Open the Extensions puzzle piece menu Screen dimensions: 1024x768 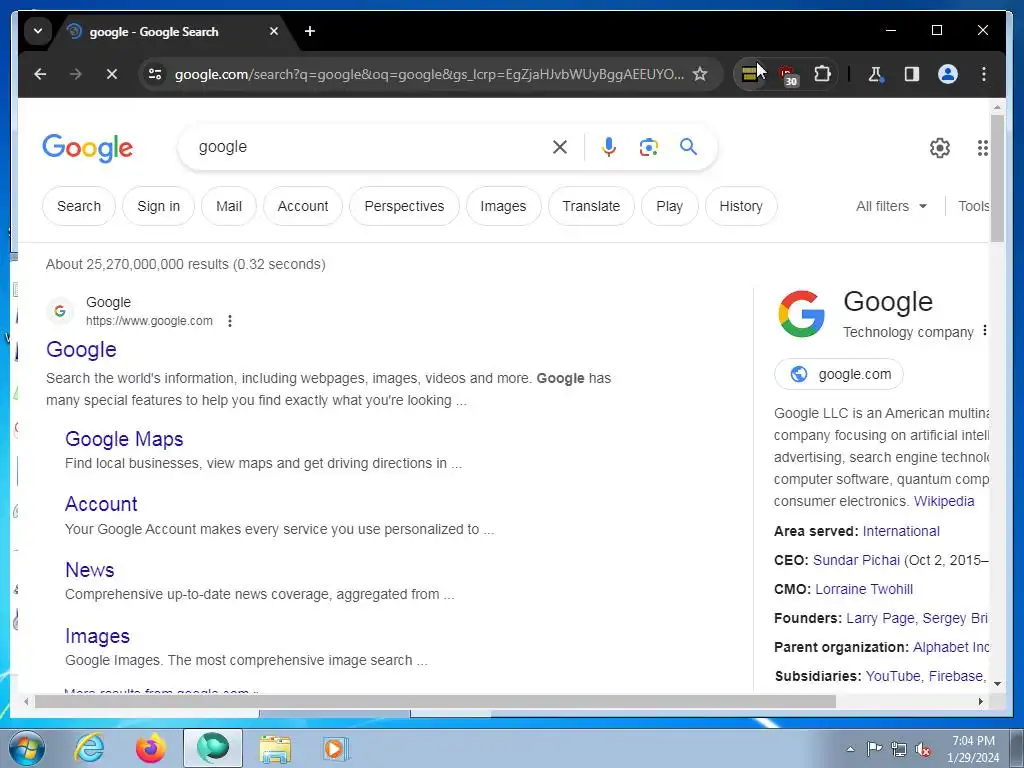tap(822, 74)
